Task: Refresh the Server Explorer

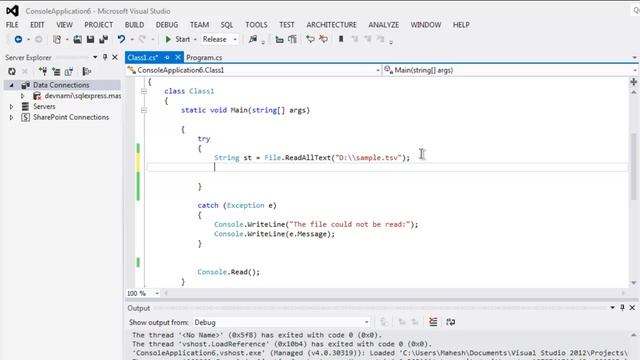Action: tap(12, 71)
